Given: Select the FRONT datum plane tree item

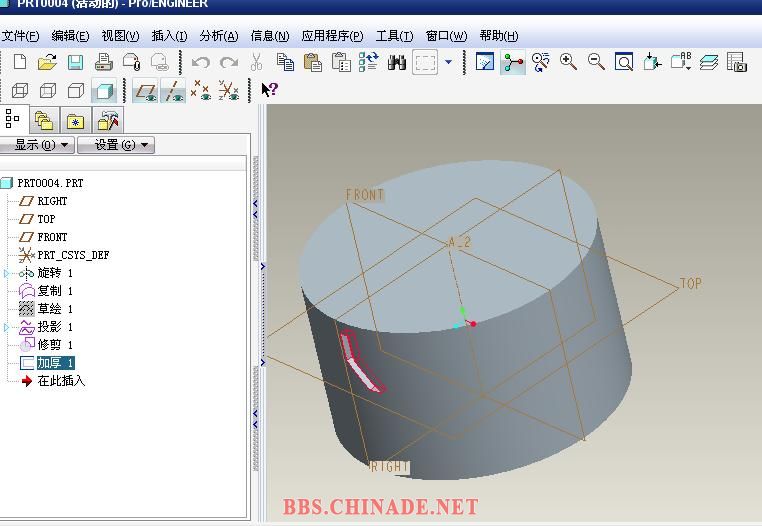Looking at the screenshot, I should (x=52, y=237).
